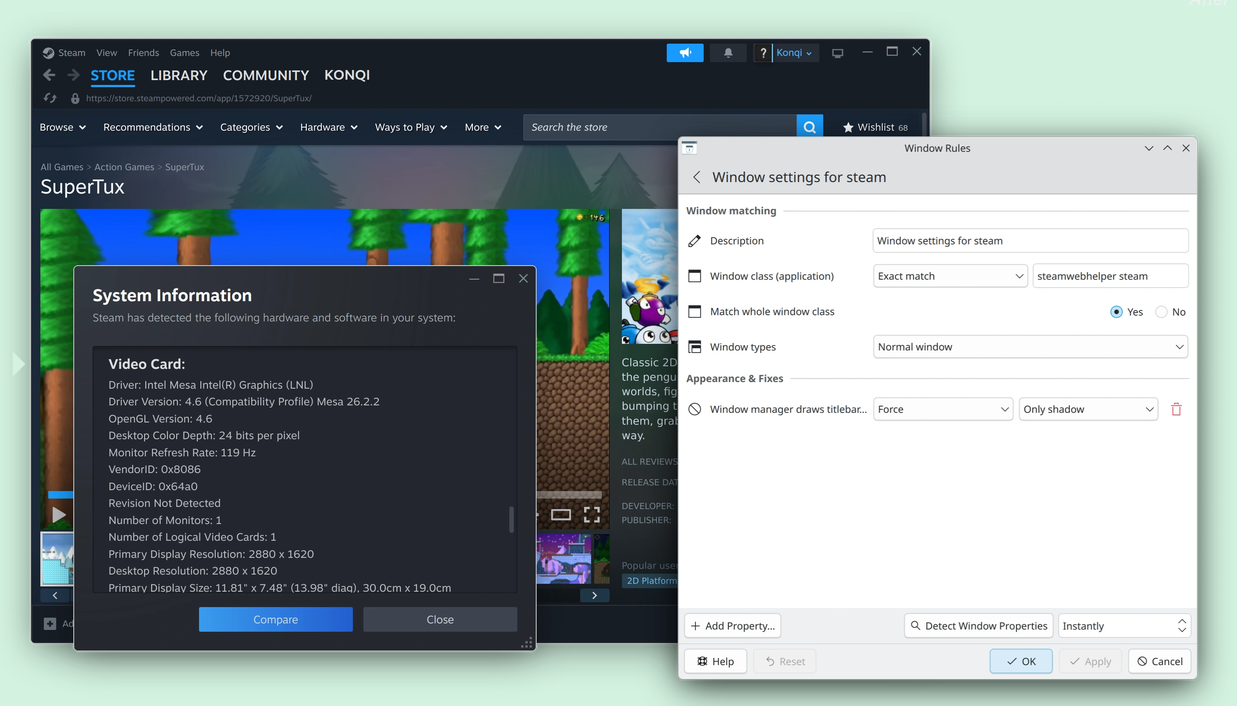Go forward with Steam's forward arrow
1237x706 pixels.
click(73, 75)
